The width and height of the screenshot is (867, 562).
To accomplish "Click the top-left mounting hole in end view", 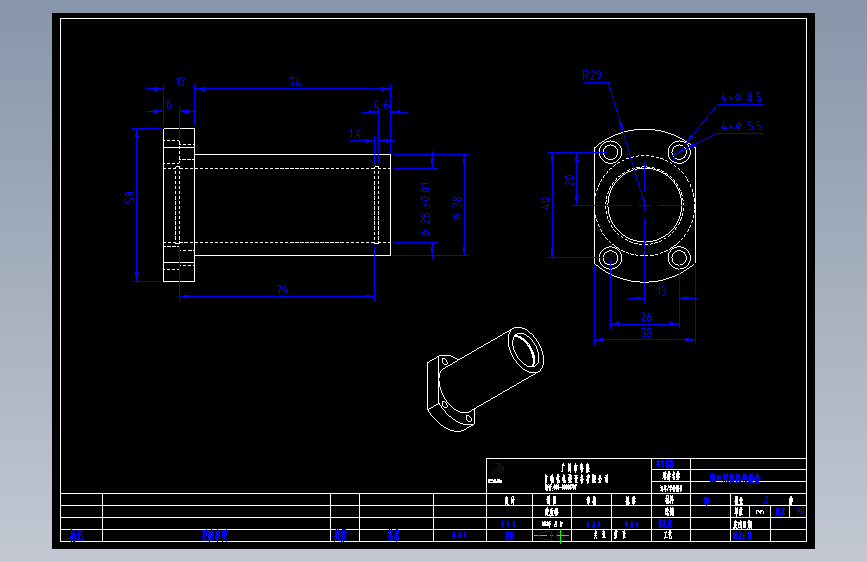I will 611,151.
